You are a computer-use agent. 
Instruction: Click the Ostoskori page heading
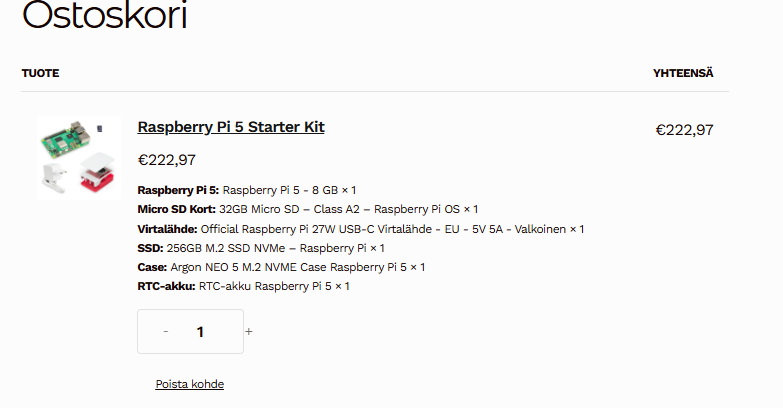tap(104, 16)
